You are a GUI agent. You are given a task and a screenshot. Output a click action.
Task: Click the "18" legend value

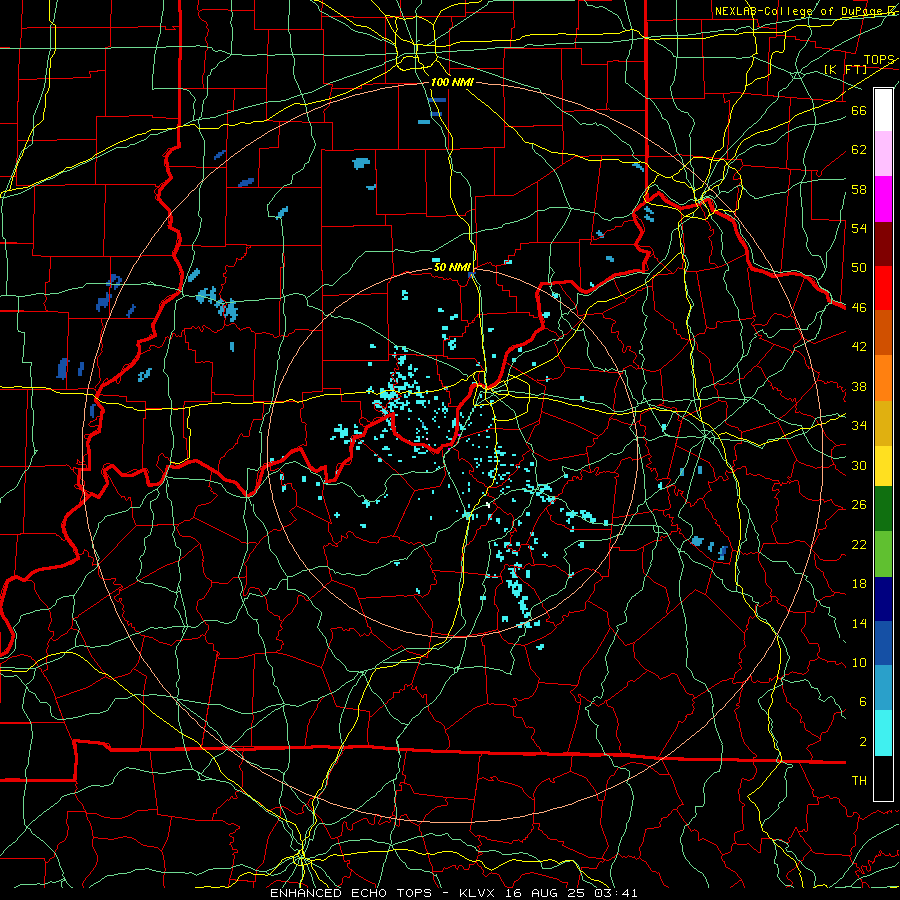pyautogui.click(x=859, y=584)
